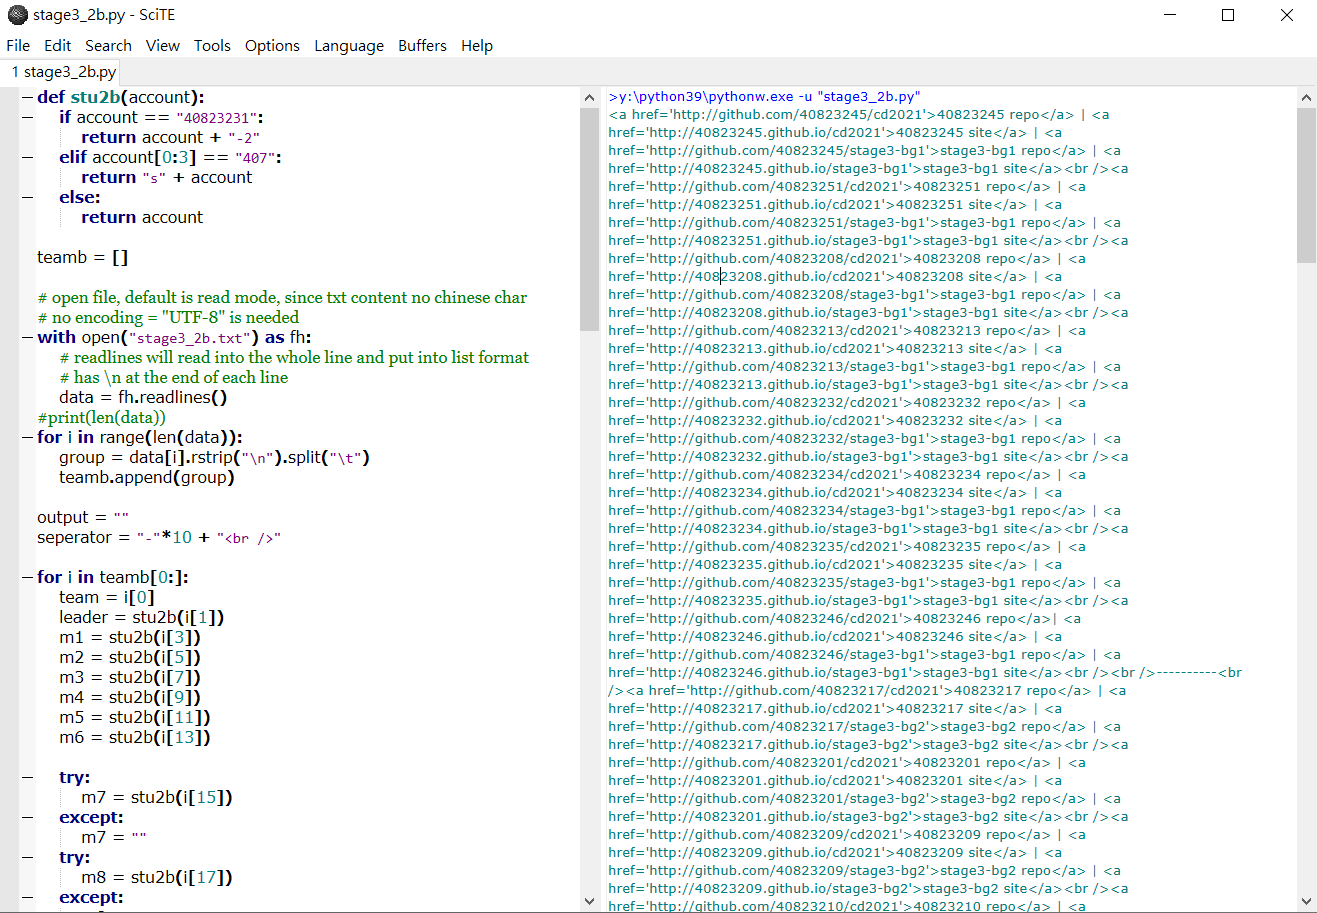Click the 'leader = stu2b(i[1])' line
Viewport: 1317px width, 913px height.
(x=142, y=617)
